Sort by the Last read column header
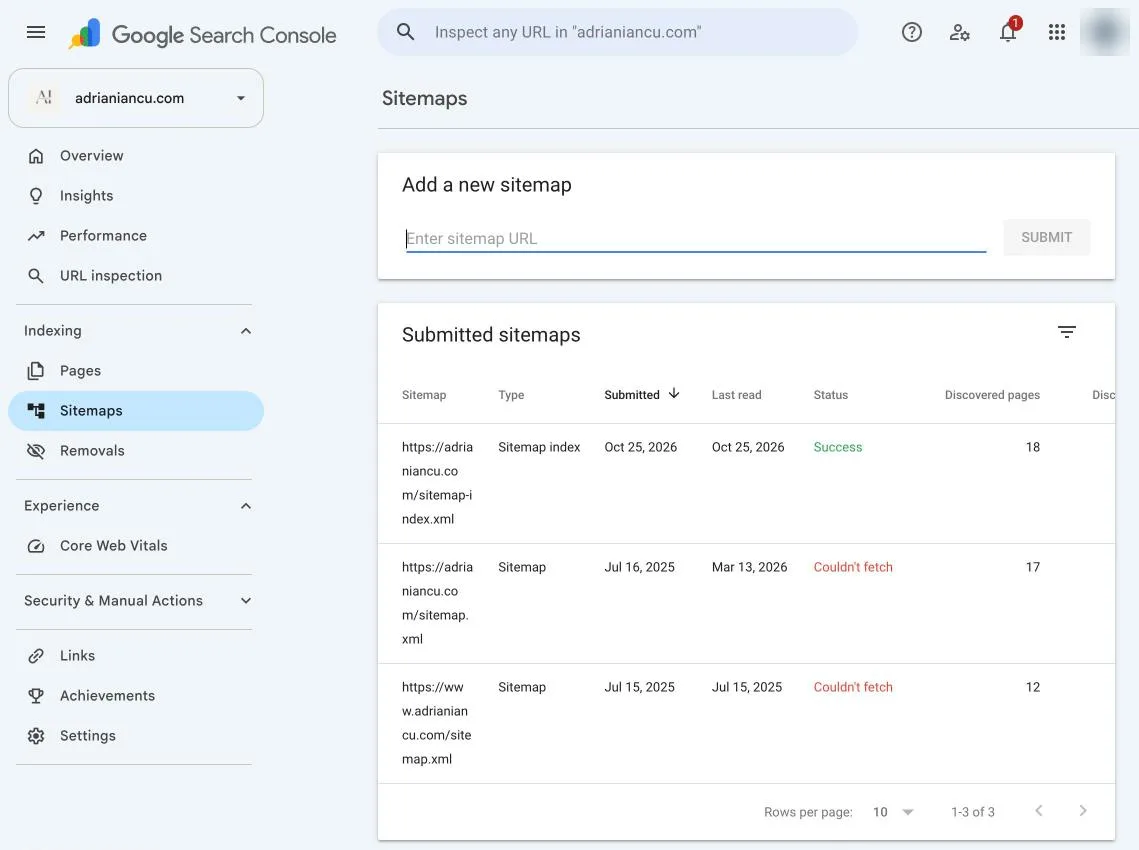The width and height of the screenshot is (1139, 850). [737, 394]
